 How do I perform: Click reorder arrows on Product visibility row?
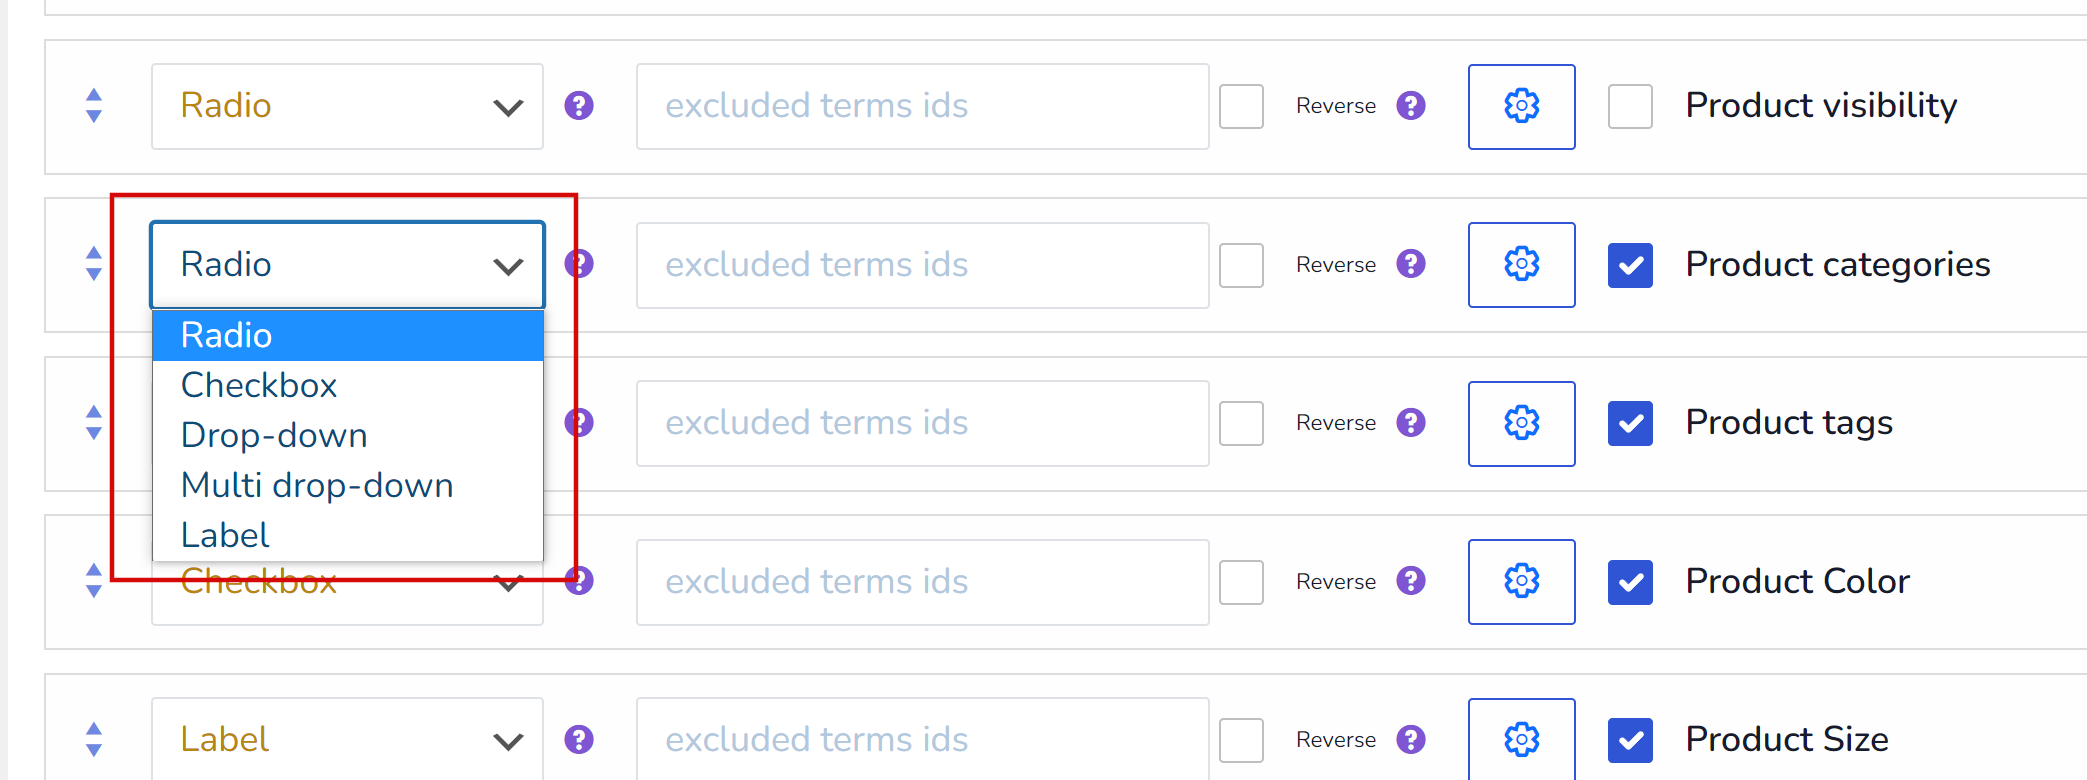pyautogui.click(x=94, y=106)
